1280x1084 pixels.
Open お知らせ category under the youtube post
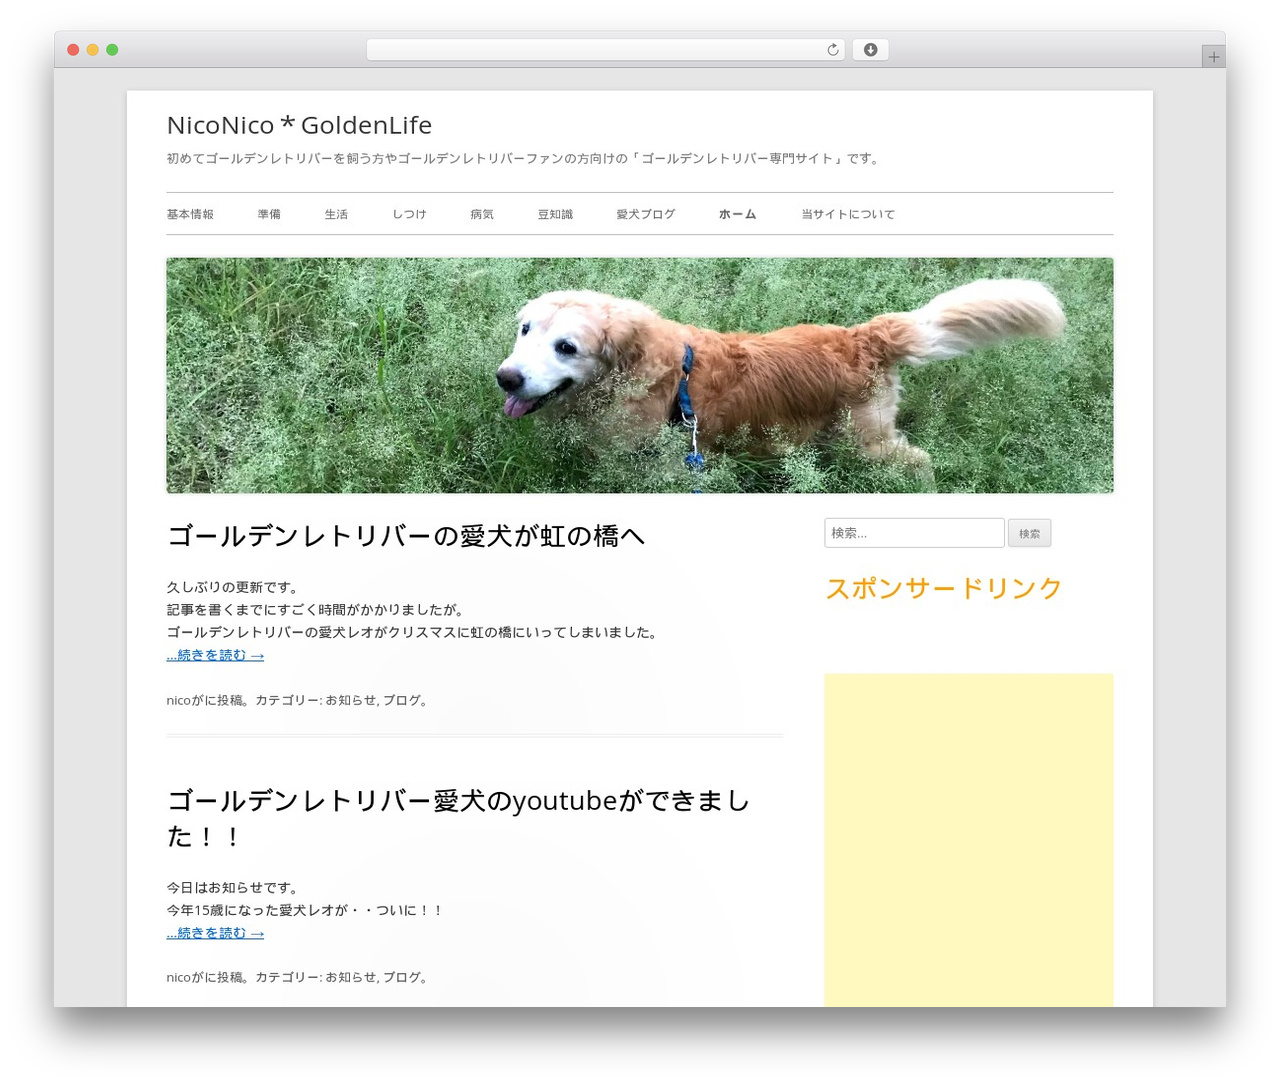tap(350, 977)
